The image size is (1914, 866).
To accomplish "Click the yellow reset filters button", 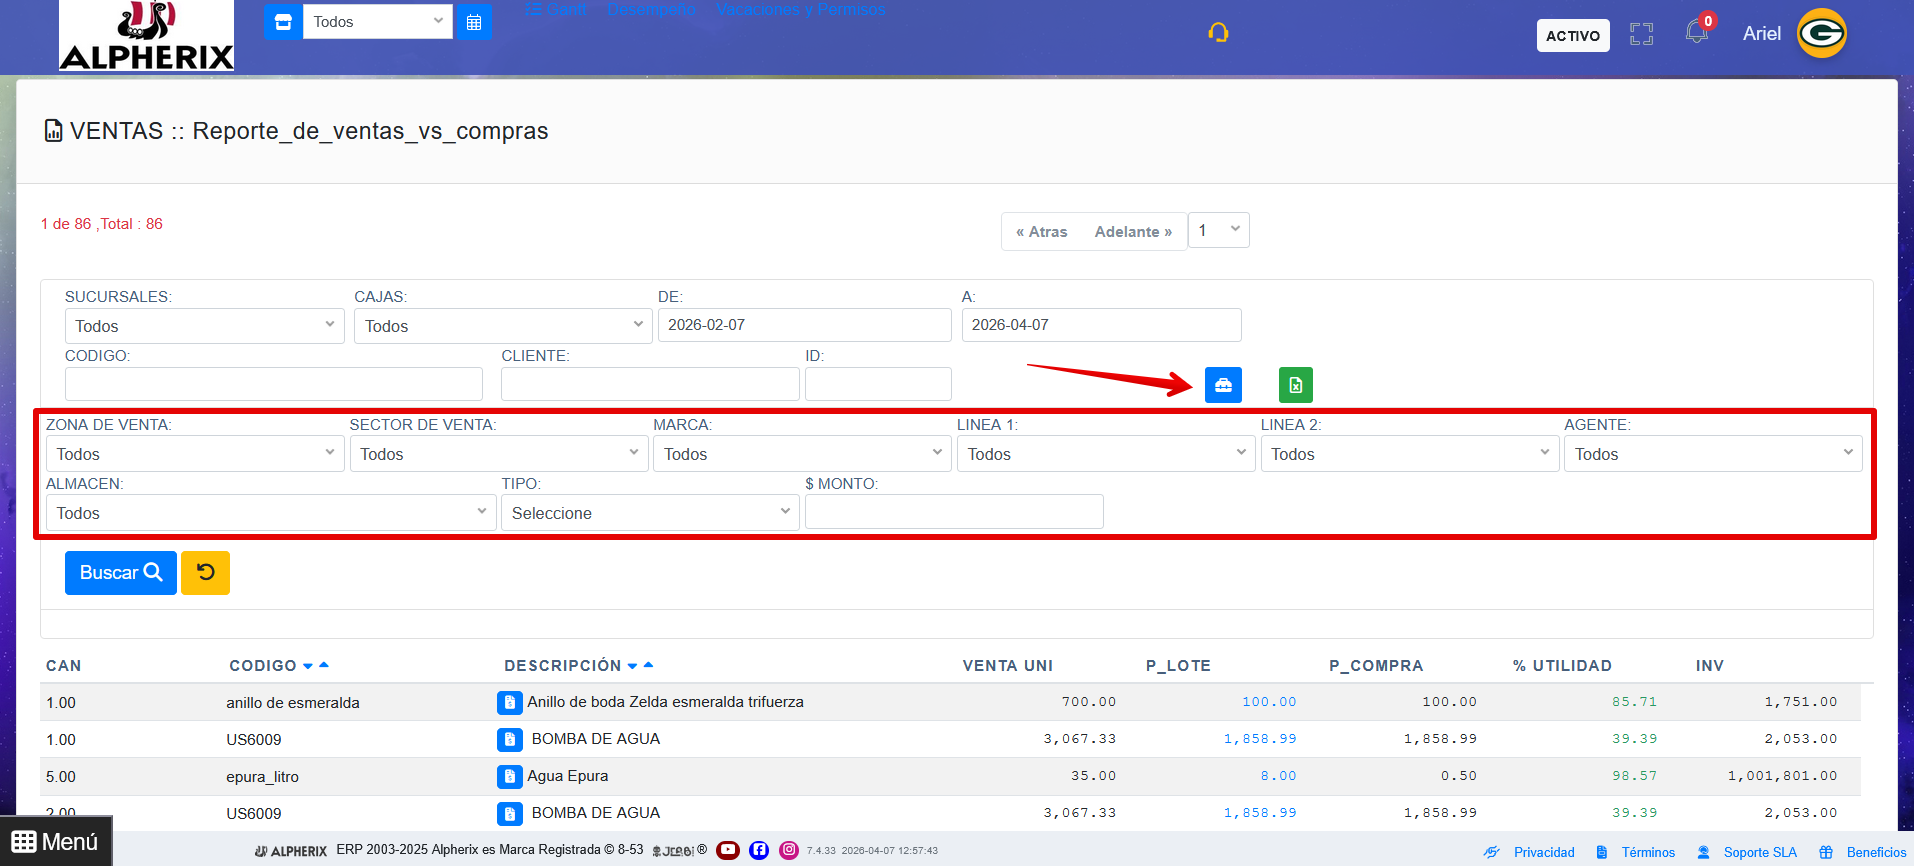I will coord(205,573).
